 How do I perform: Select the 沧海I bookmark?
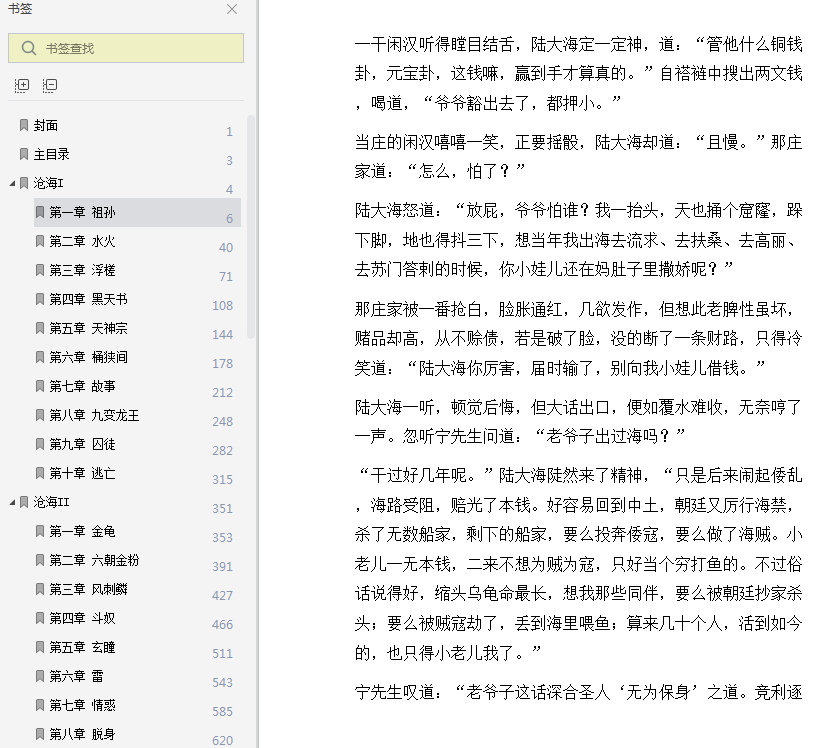click(48, 183)
